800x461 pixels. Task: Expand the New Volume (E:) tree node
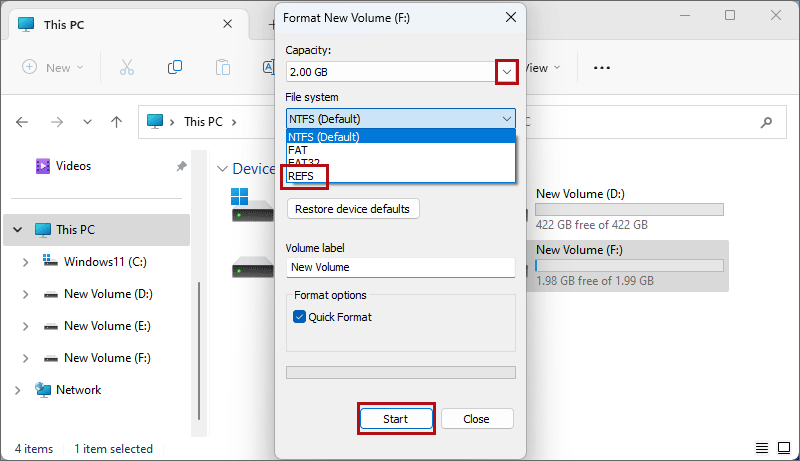click(x=25, y=326)
